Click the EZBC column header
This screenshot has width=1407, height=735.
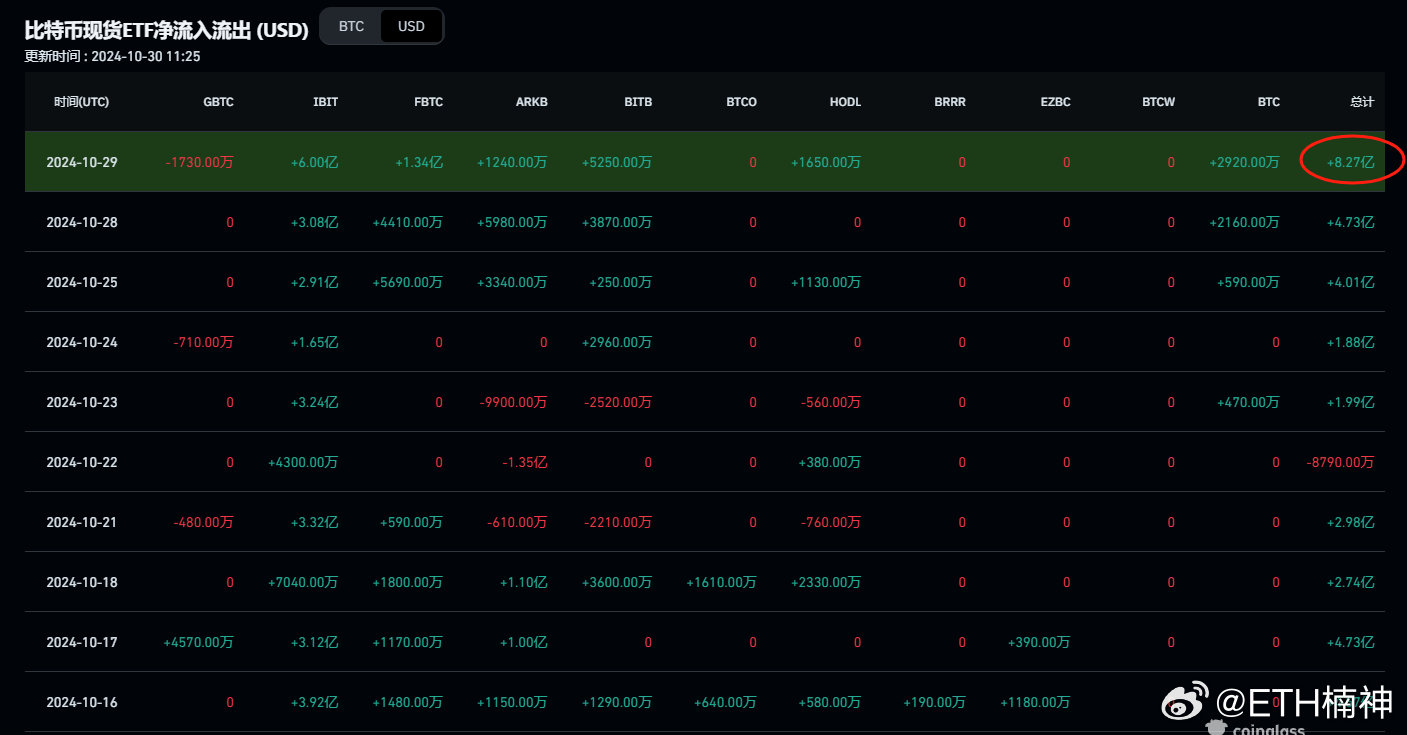click(1055, 102)
